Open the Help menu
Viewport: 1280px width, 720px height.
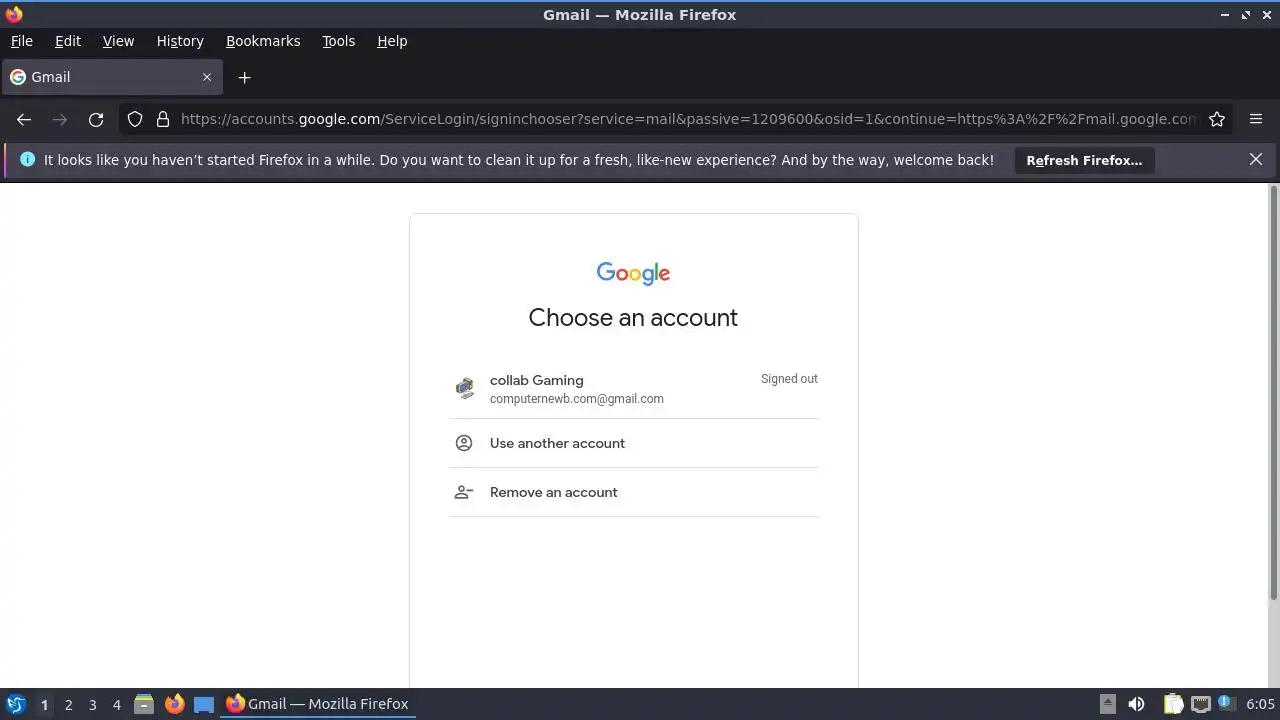(x=392, y=41)
